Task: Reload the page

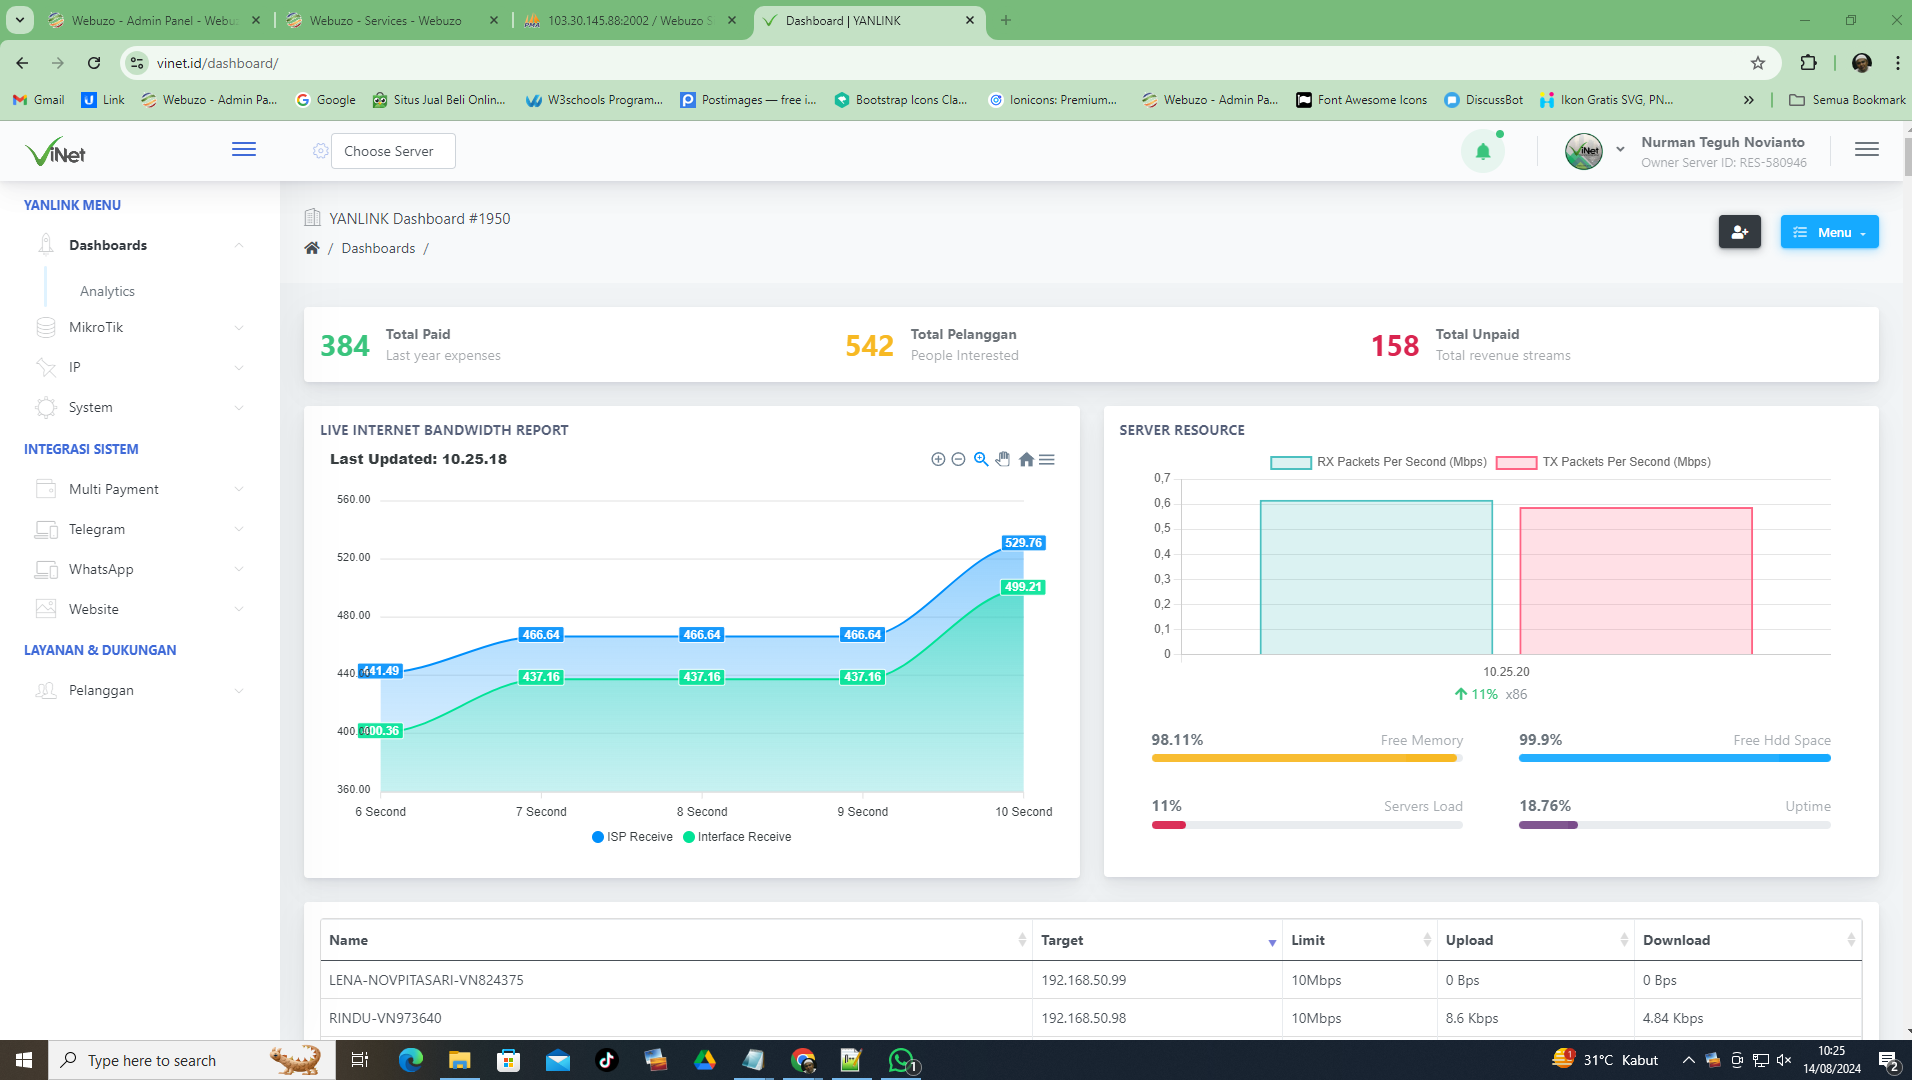Action: point(94,63)
